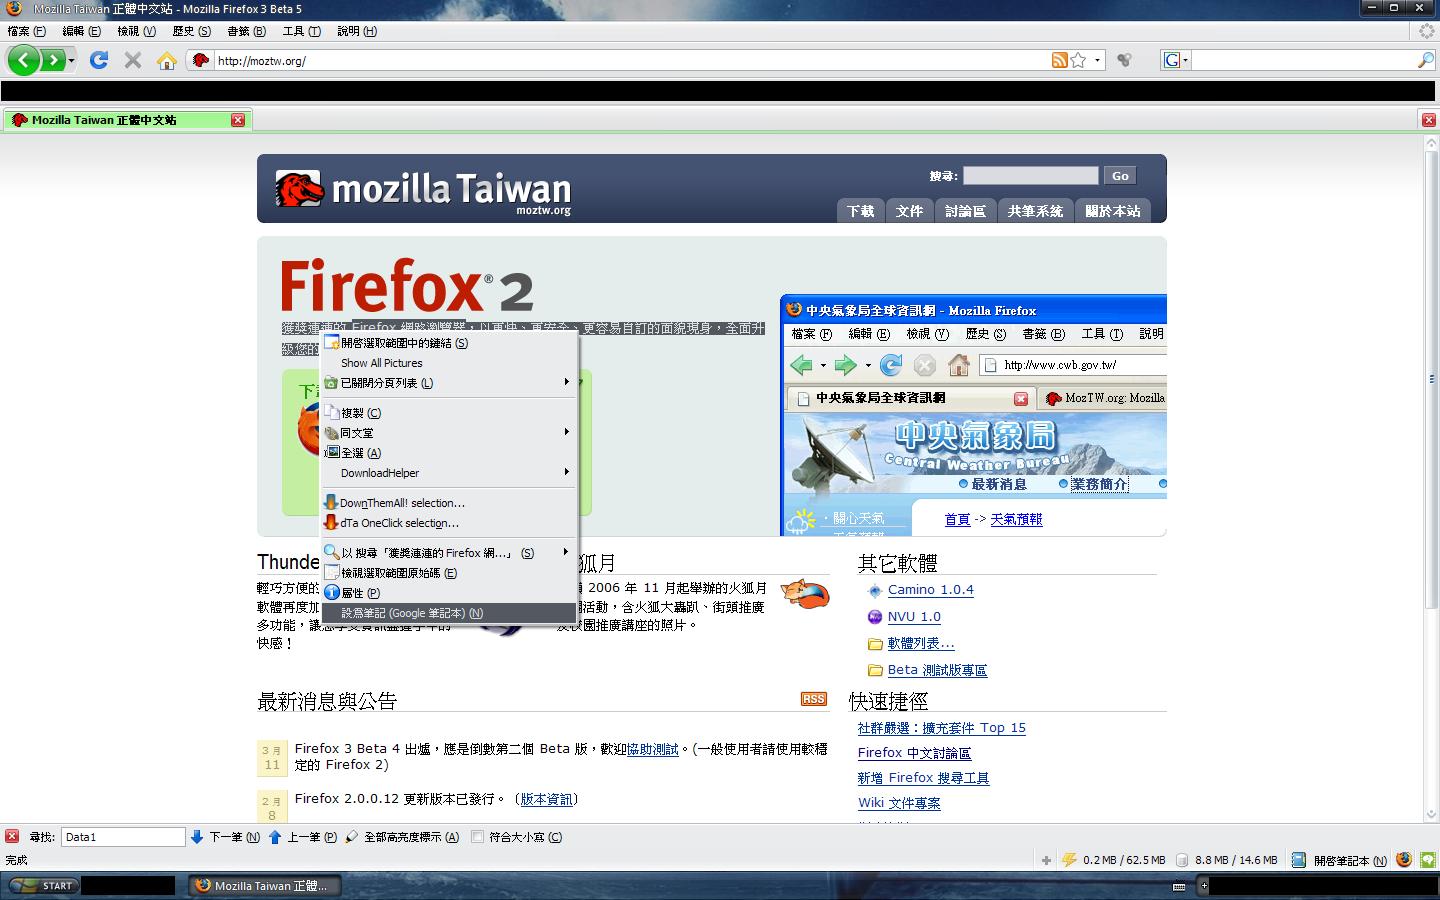Expand the DownloadHelper submenu
Screen dimensions: 1440x900
click(449, 473)
